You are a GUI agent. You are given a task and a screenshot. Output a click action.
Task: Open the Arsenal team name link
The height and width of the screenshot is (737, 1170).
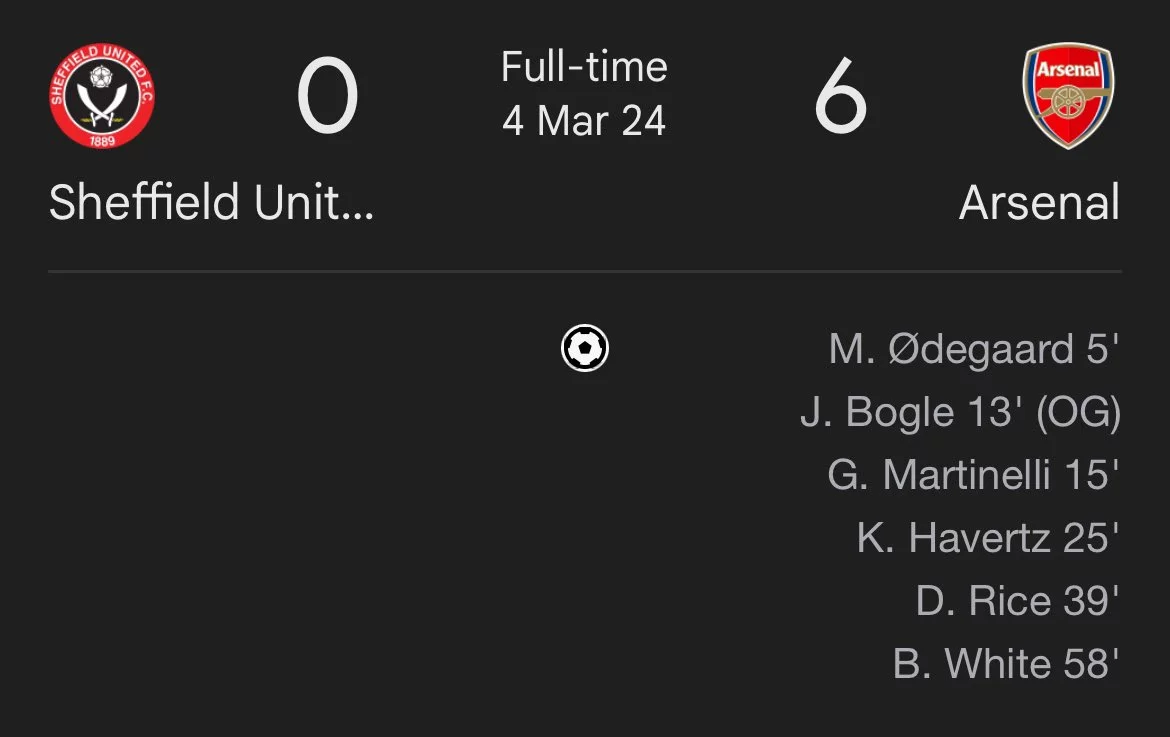(x=1039, y=202)
